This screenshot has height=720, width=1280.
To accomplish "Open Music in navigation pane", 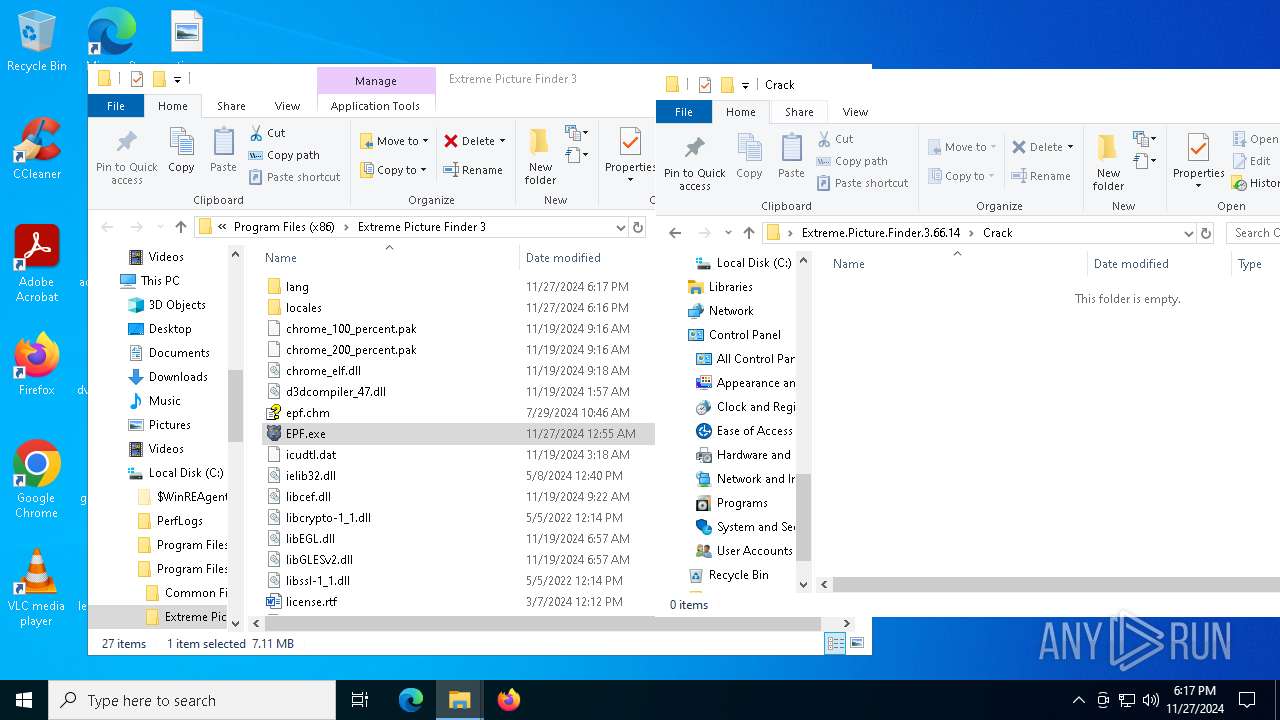I will tap(165, 401).
